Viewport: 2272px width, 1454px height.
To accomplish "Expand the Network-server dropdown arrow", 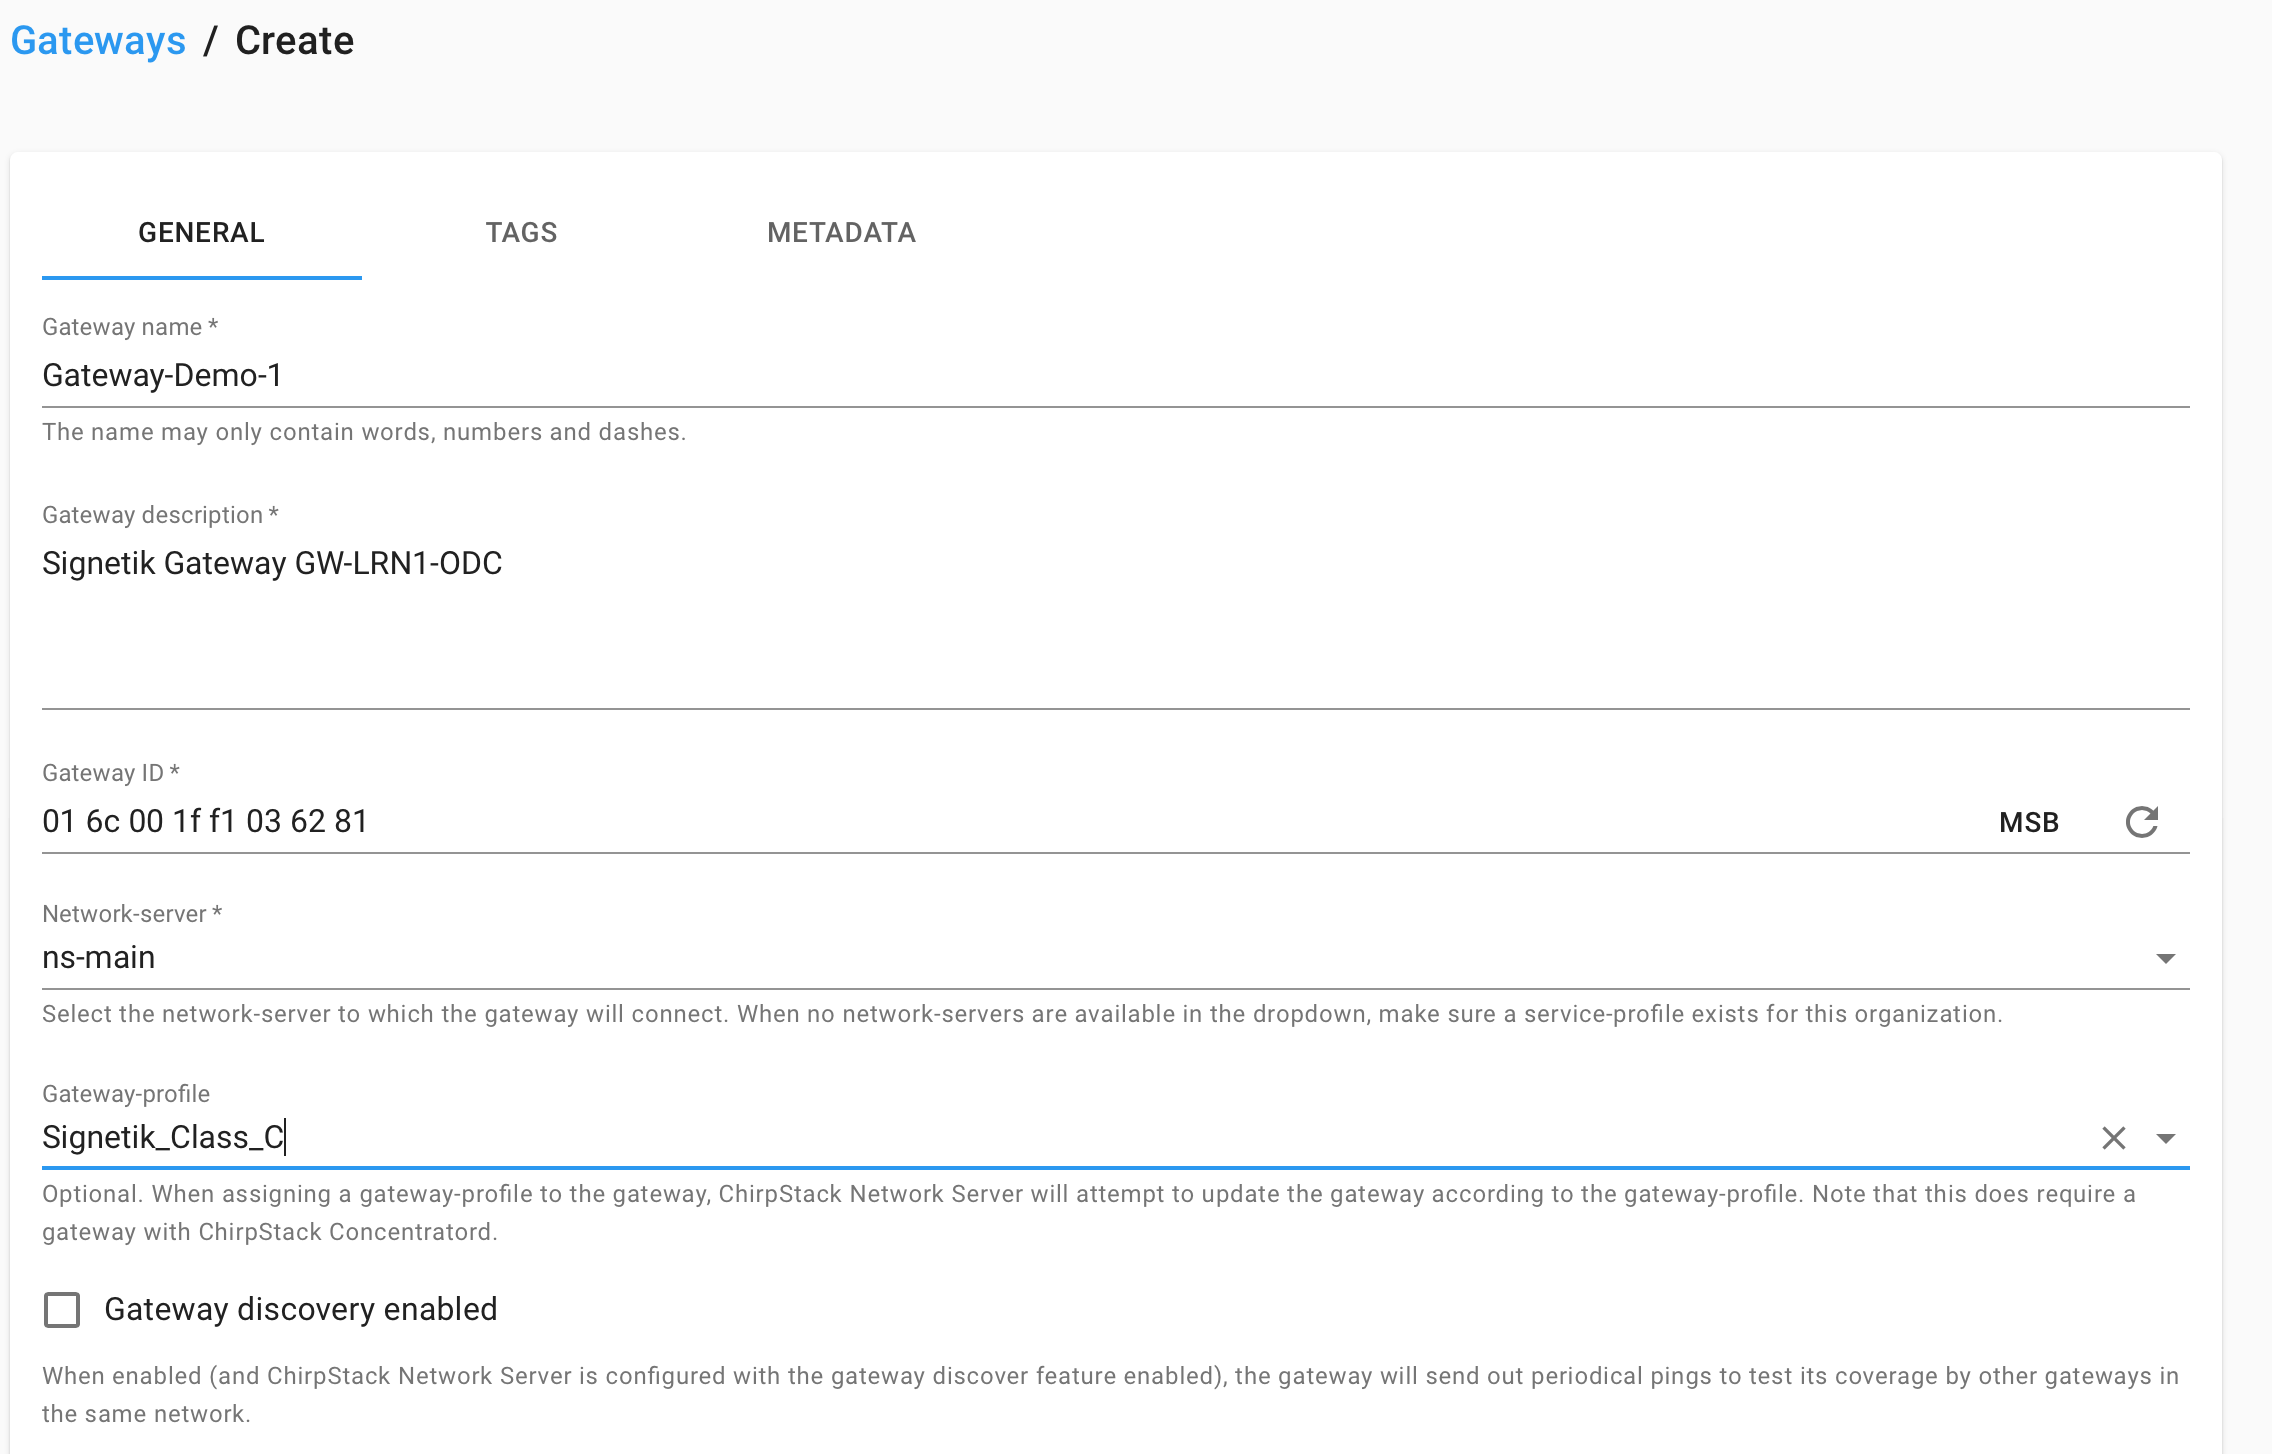I will pyautogui.click(x=2165, y=958).
